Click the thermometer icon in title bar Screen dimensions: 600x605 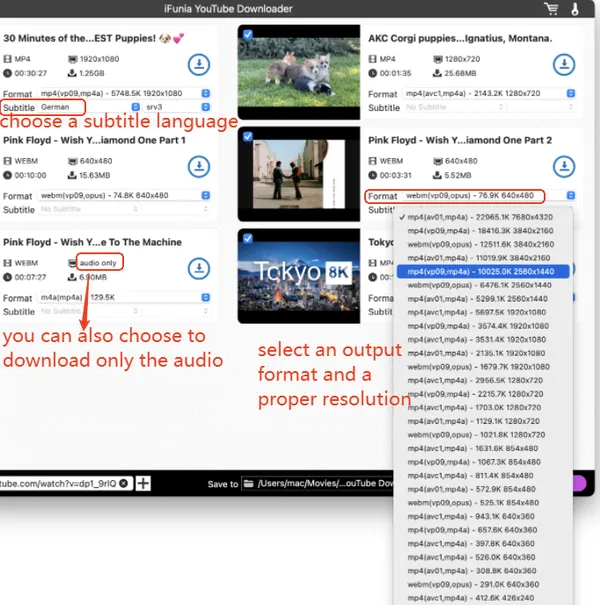[576, 10]
